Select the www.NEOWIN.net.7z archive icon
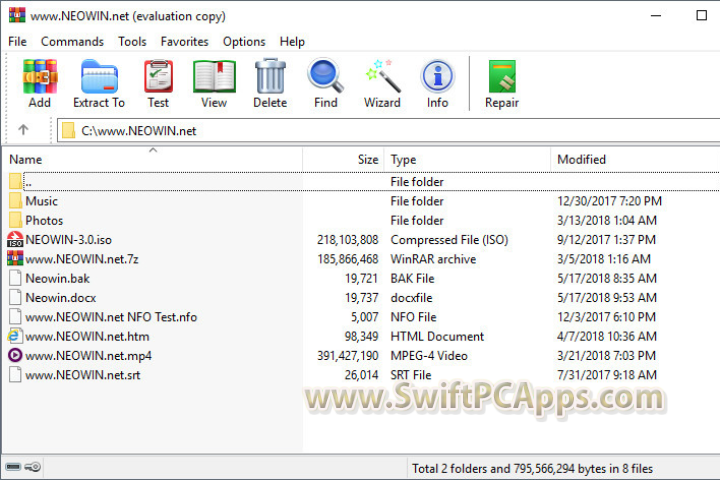The image size is (720, 480). click(x=15, y=259)
